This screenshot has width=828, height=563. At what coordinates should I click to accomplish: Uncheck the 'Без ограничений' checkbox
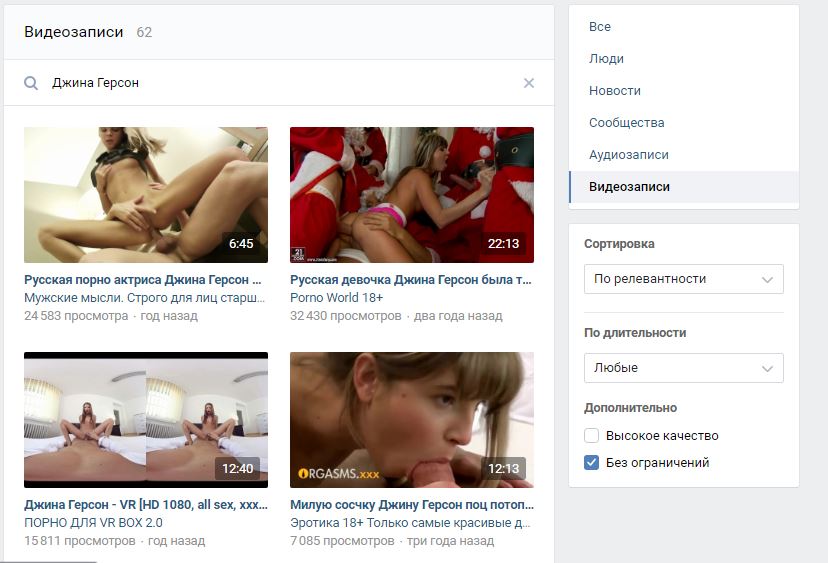coord(591,463)
